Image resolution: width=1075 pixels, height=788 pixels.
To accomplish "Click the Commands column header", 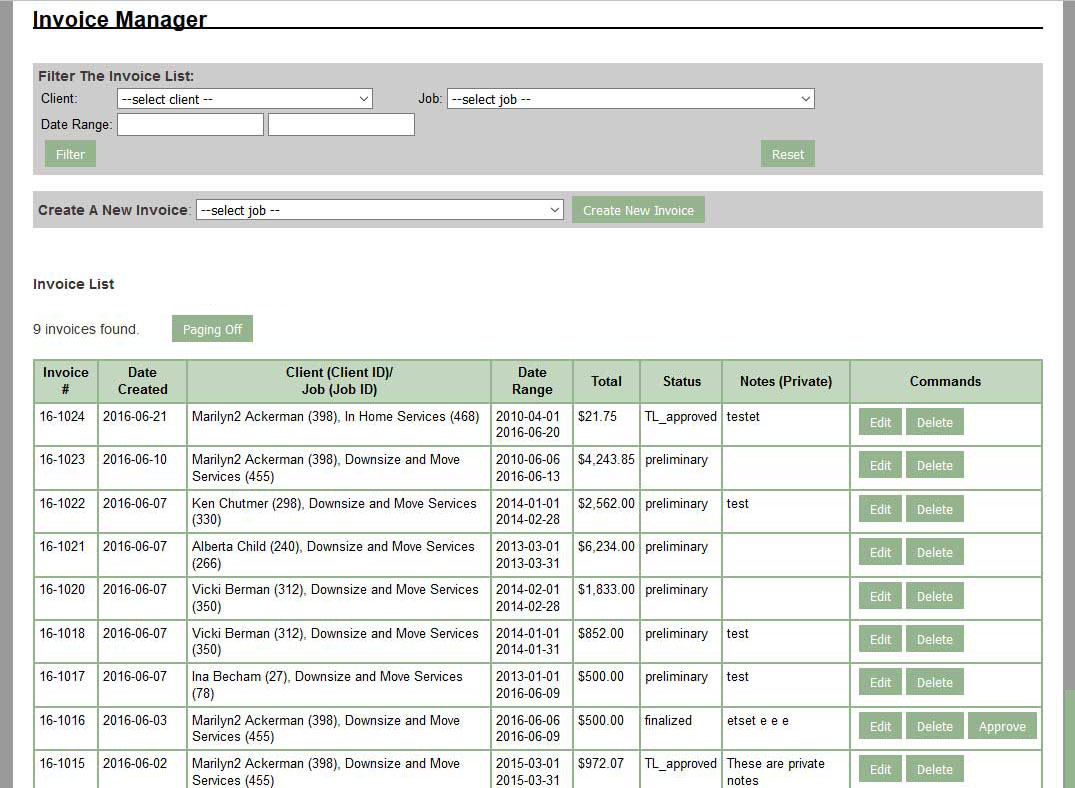I will click(x=945, y=381).
